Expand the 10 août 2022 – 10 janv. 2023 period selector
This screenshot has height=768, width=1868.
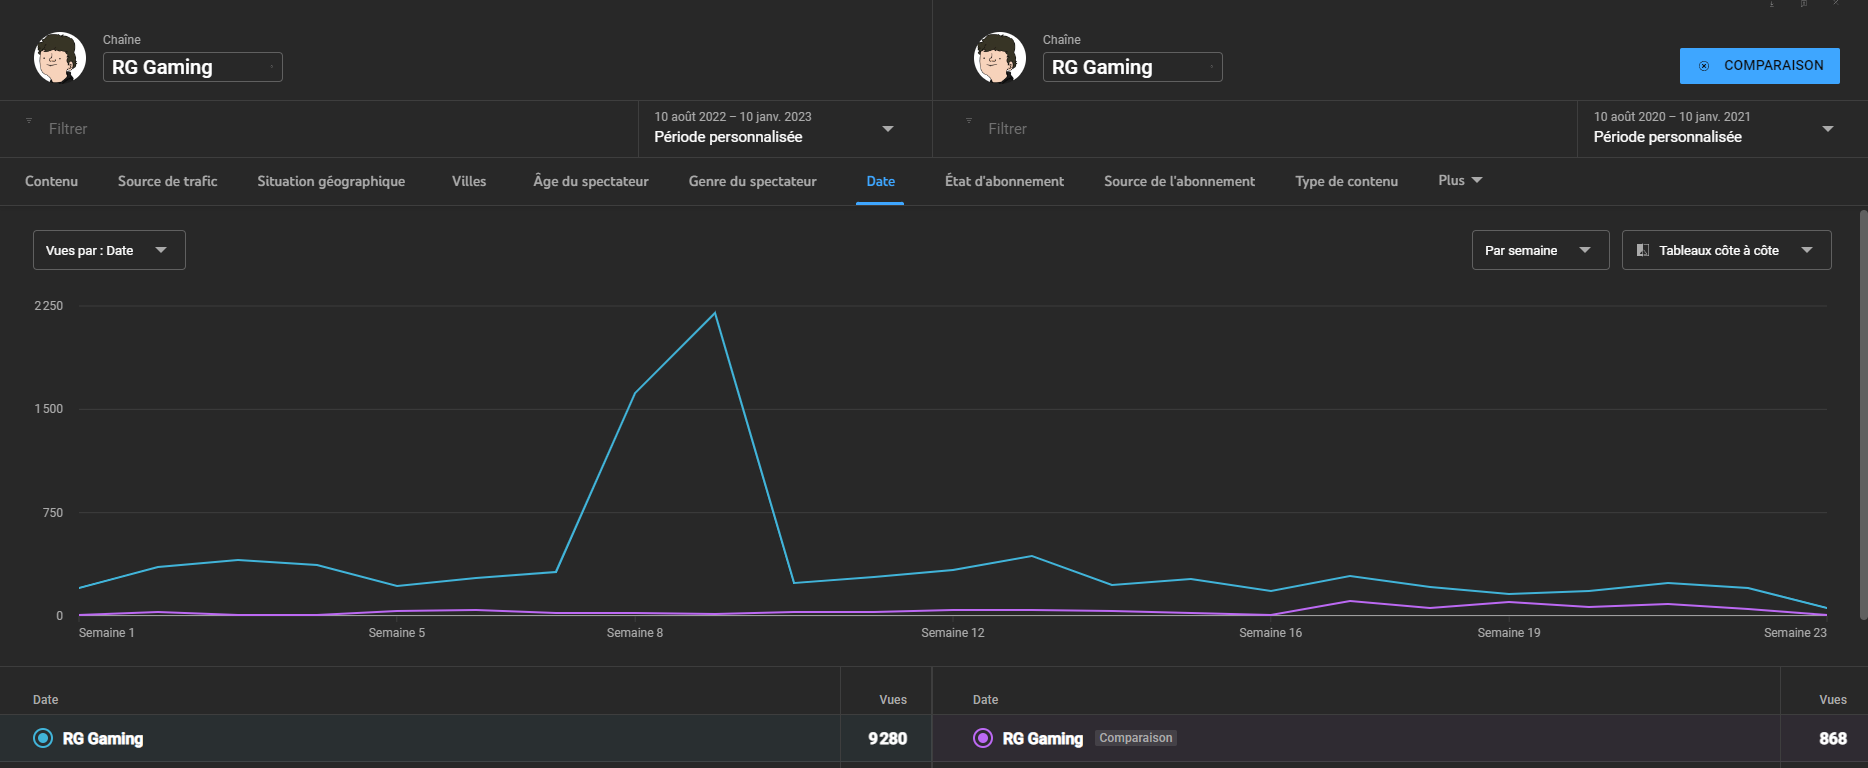pos(774,128)
